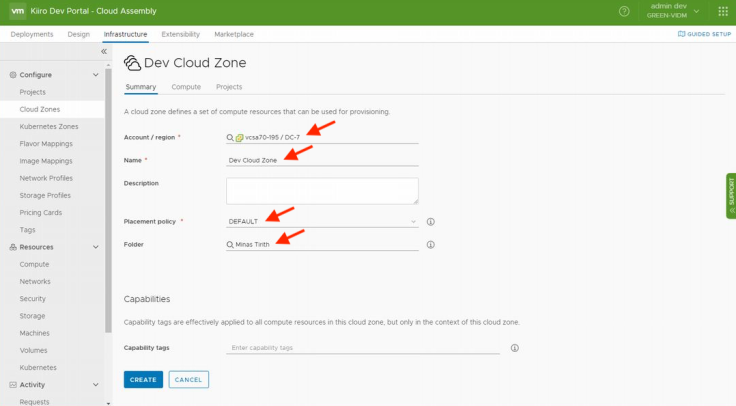Open Storage Profiles in the sidebar
The height and width of the screenshot is (406, 736).
coord(45,195)
